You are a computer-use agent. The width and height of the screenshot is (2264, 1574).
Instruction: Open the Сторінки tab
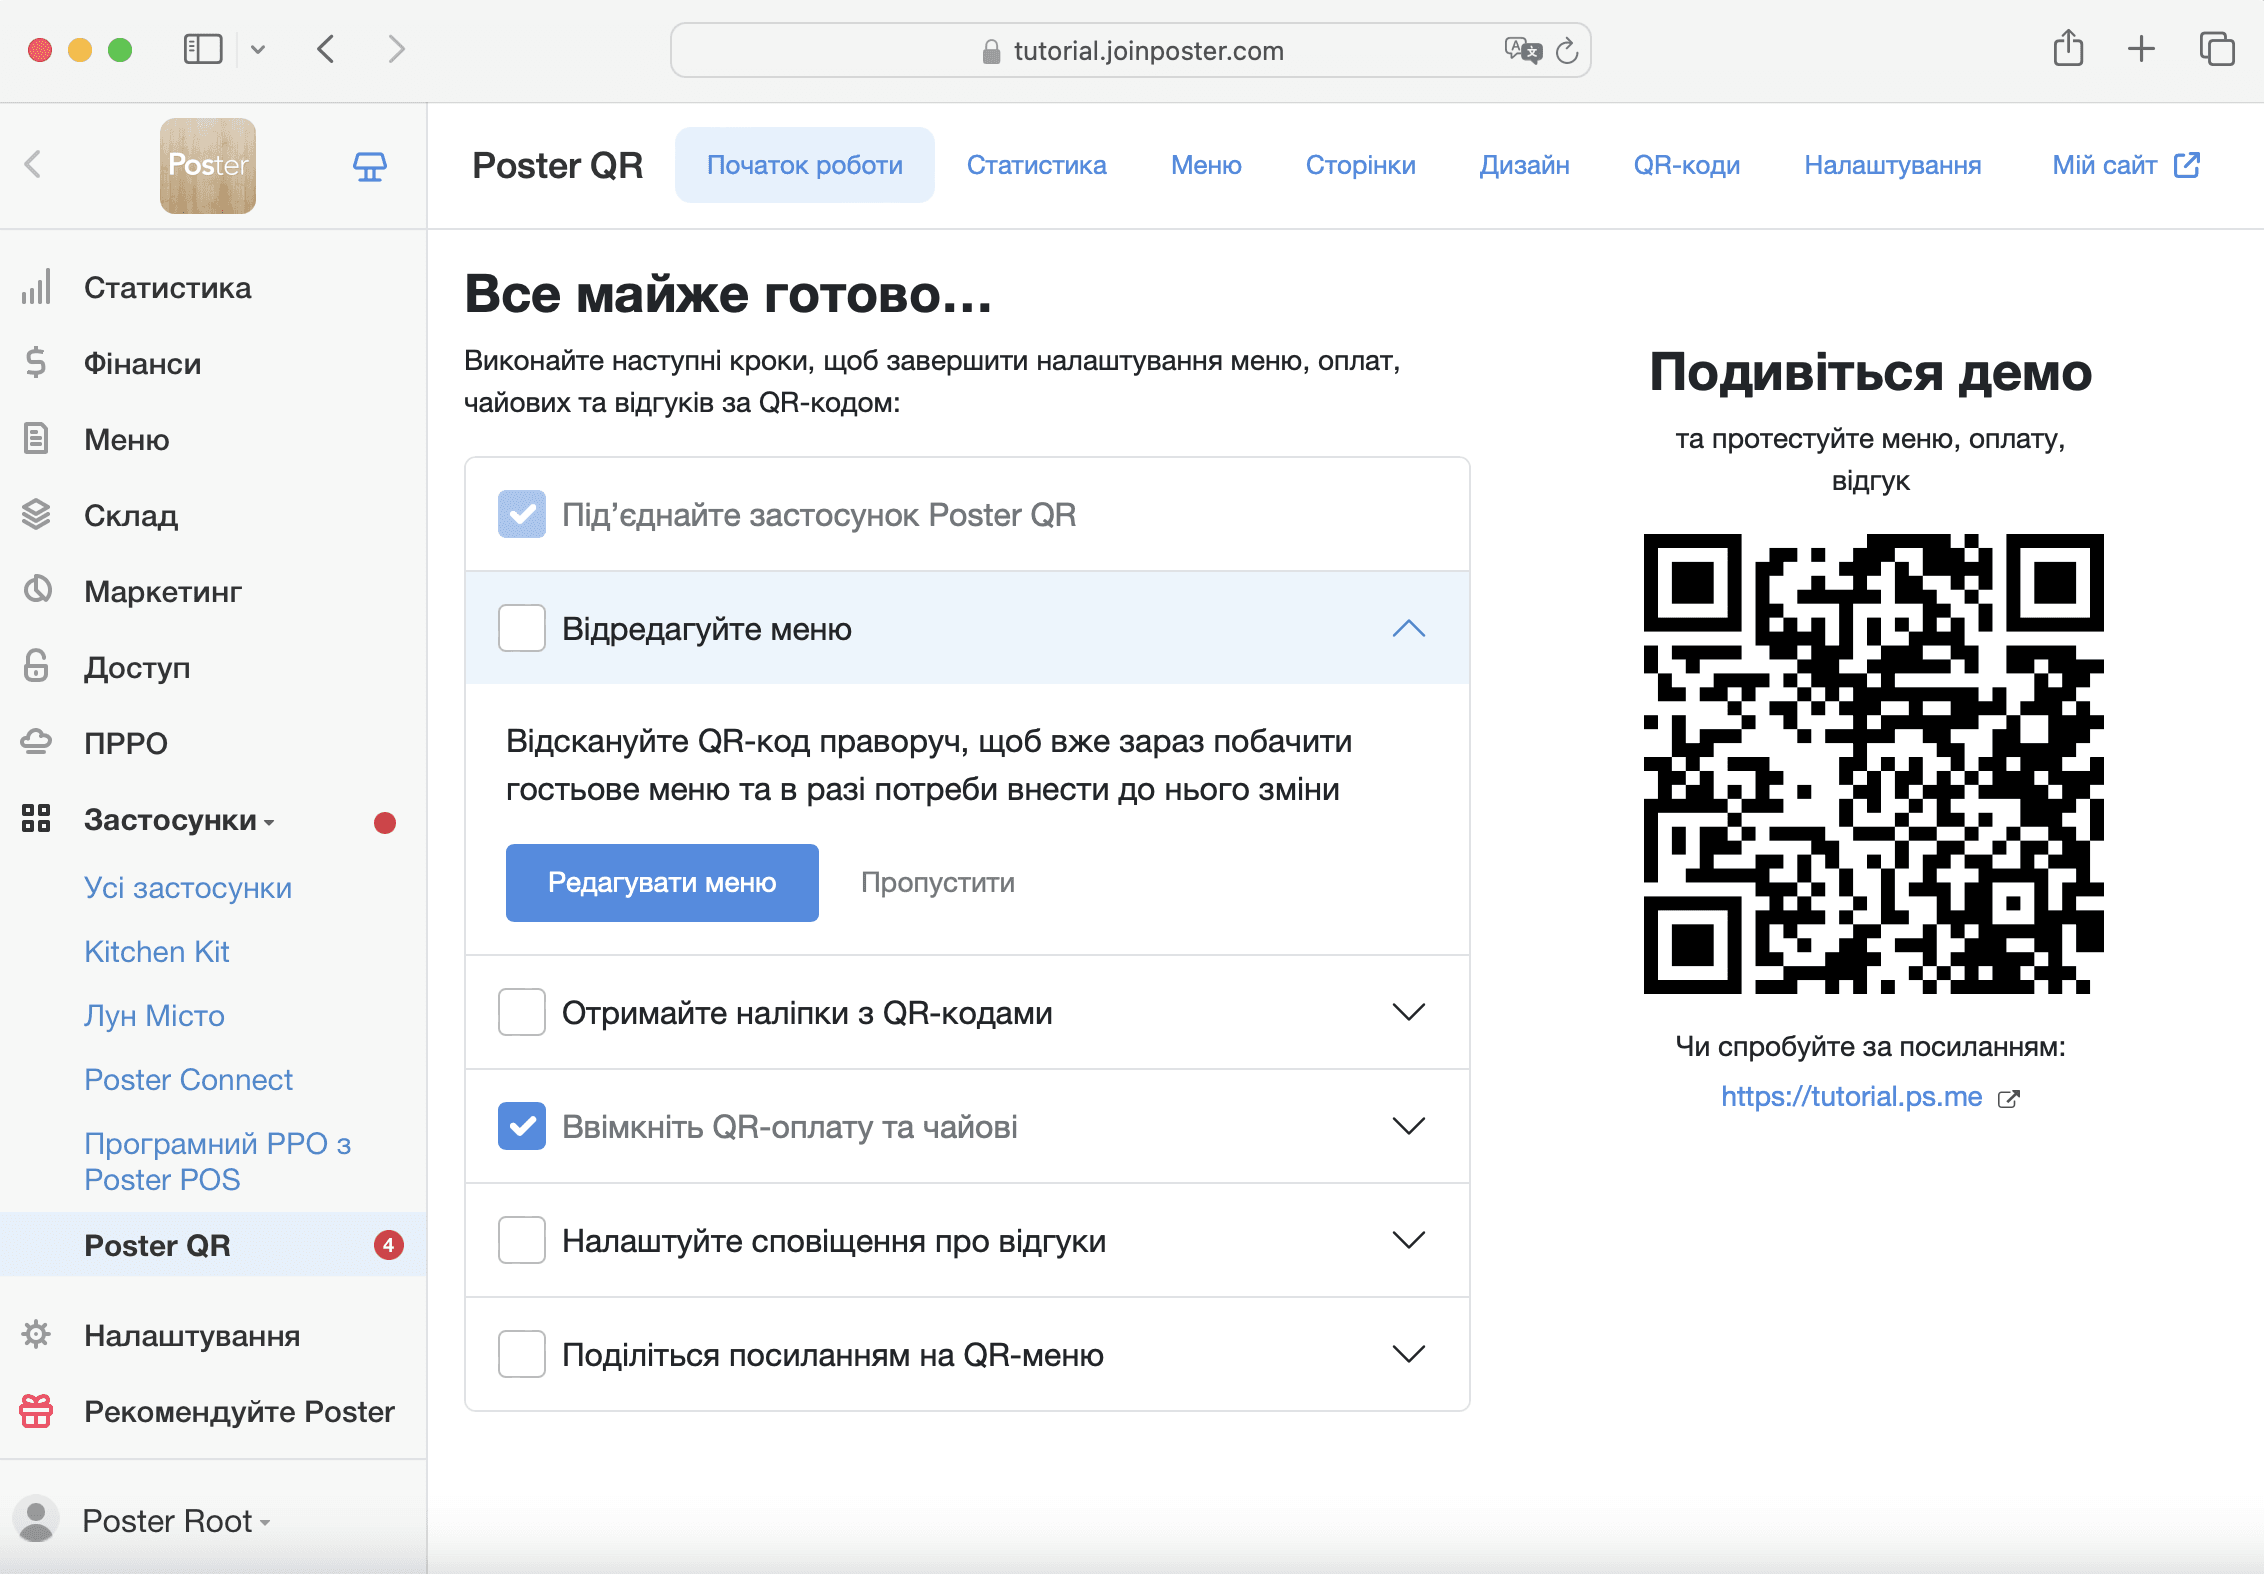tap(1361, 165)
